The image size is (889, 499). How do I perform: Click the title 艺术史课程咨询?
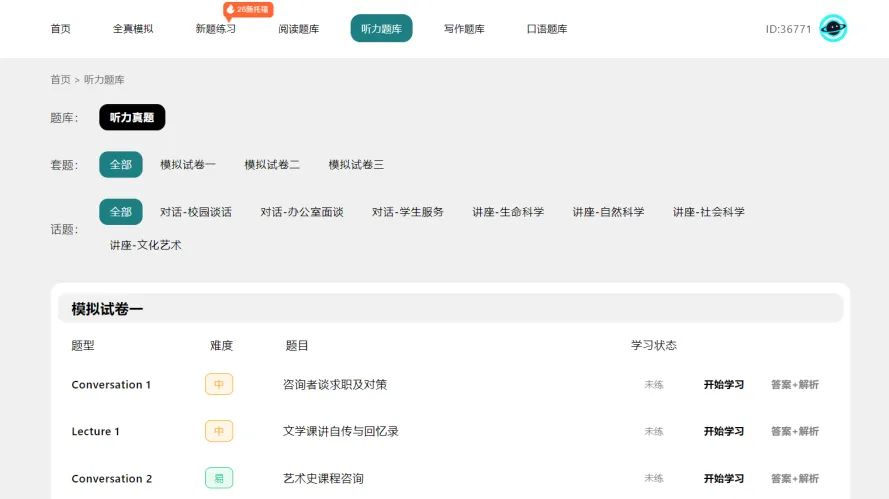pyautogui.click(x=323, y=479)
